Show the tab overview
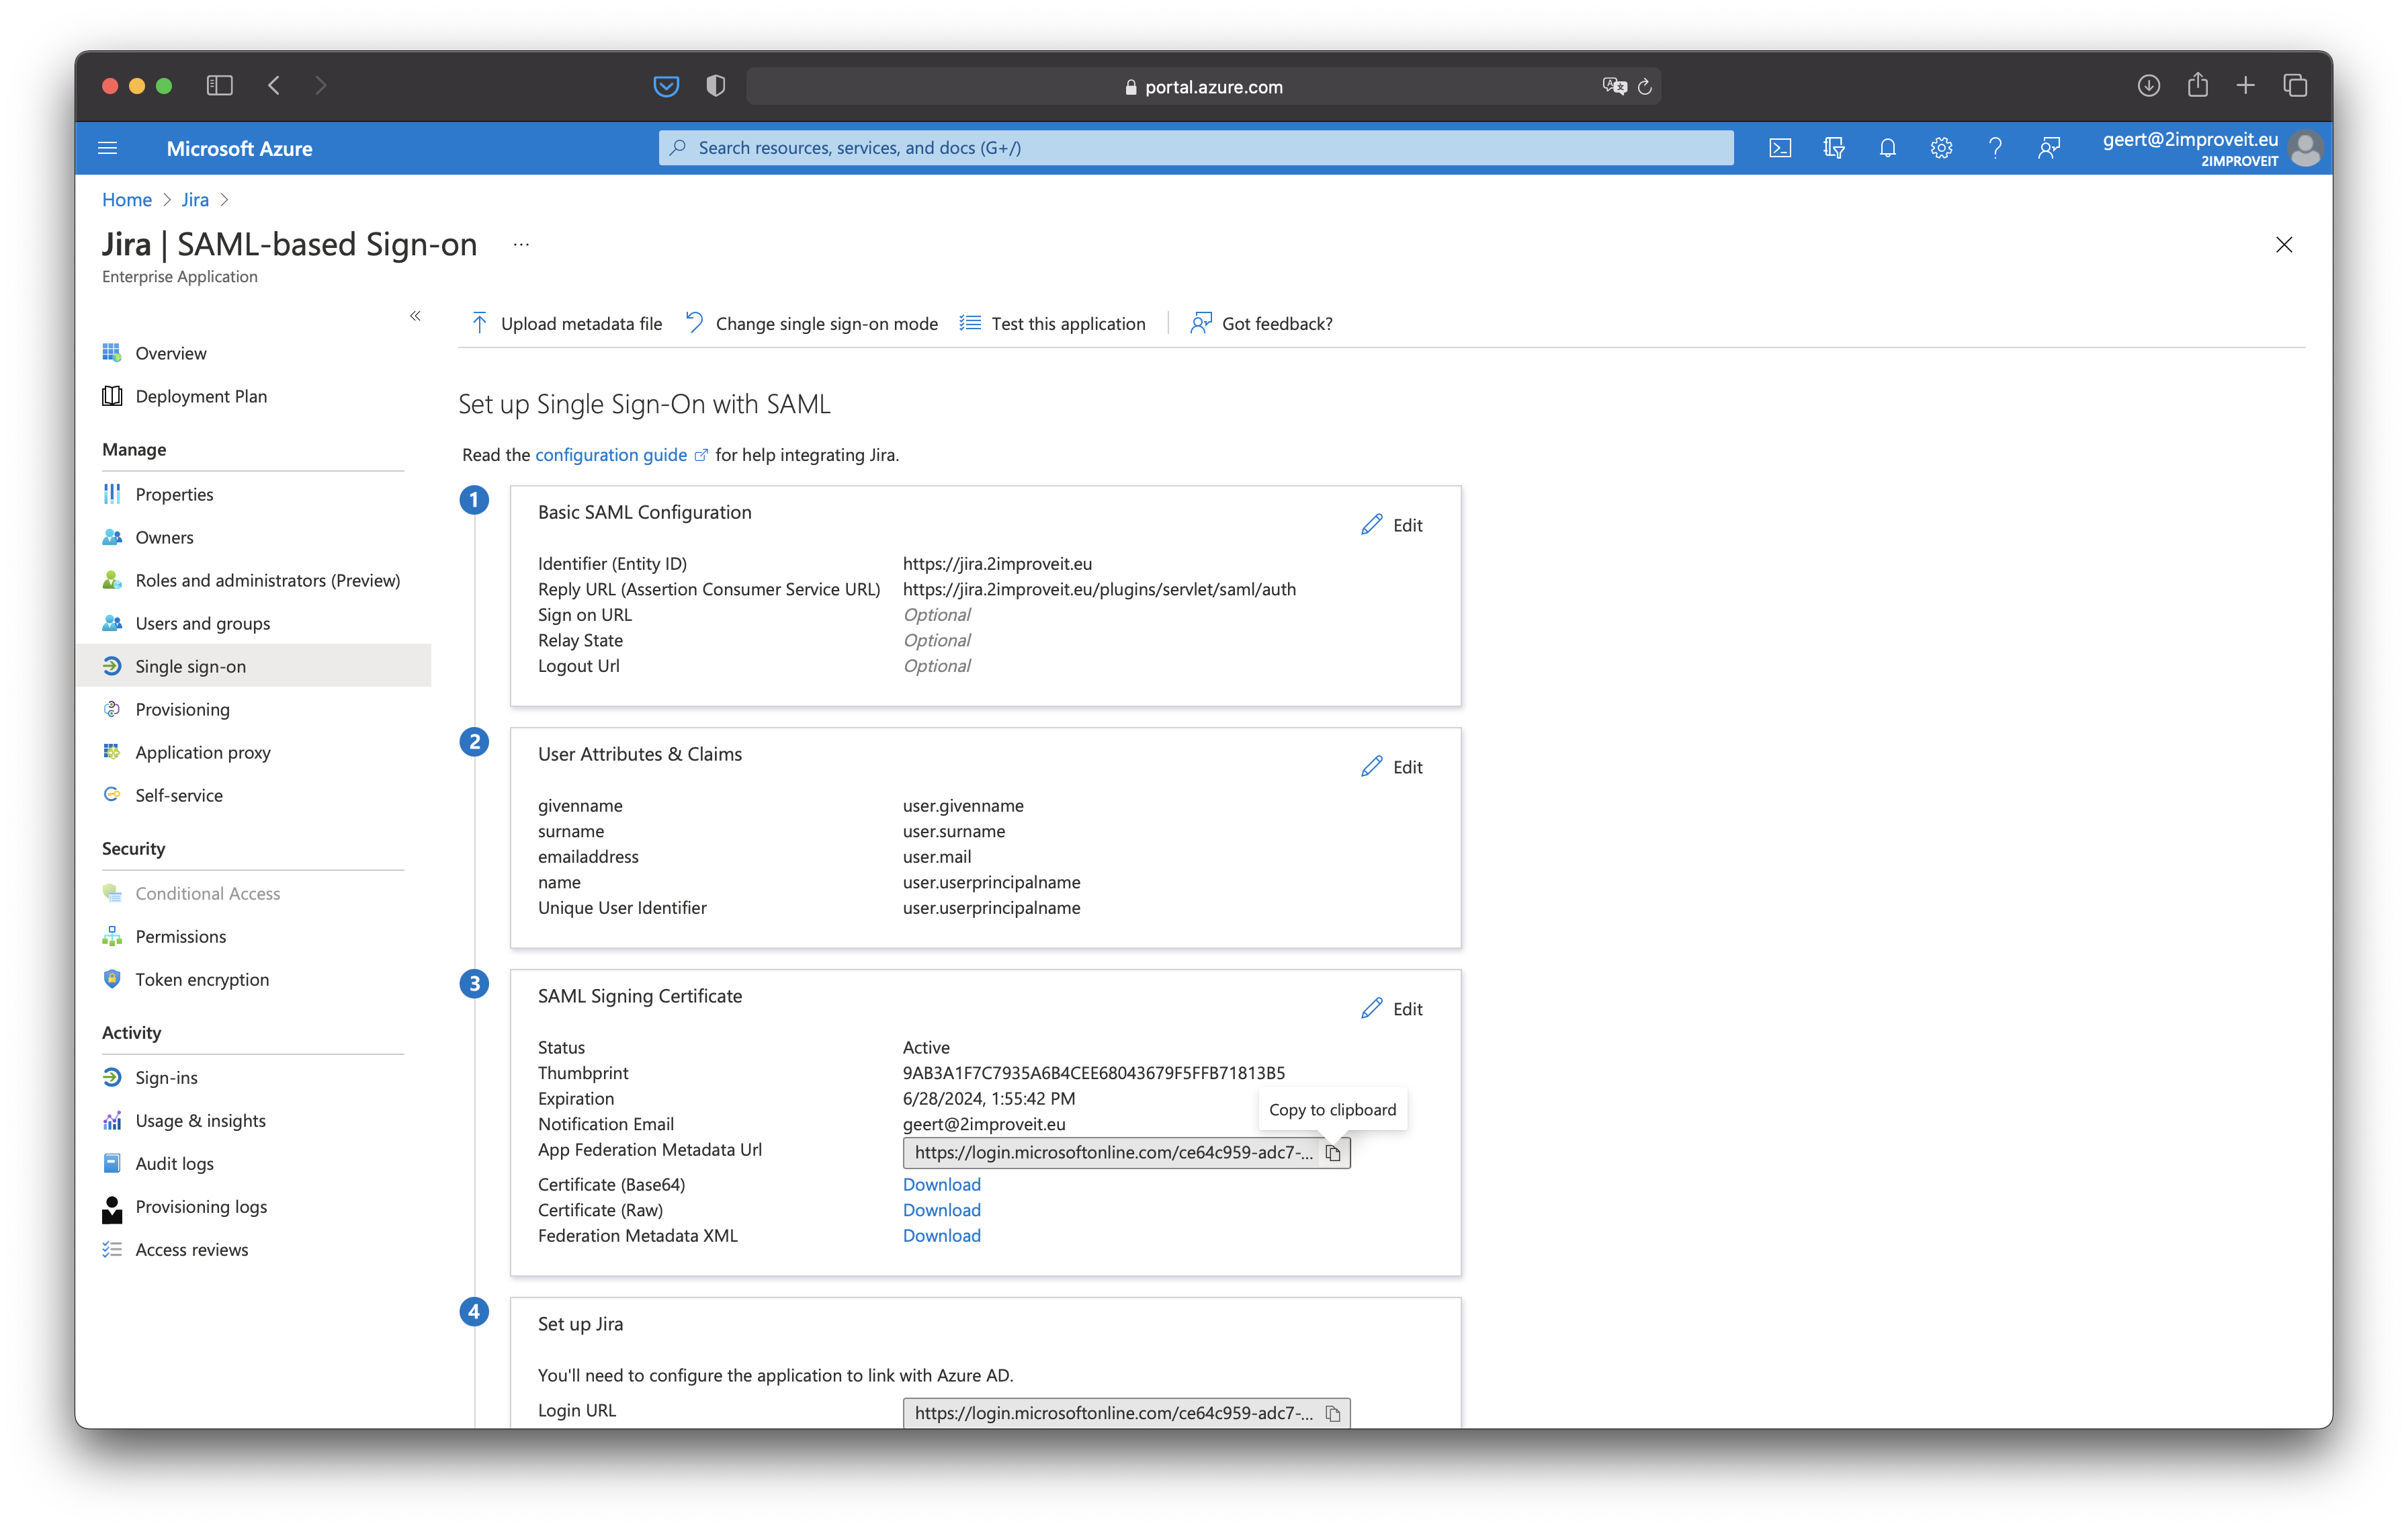2408x1528 pixels. click(2295, 86)
